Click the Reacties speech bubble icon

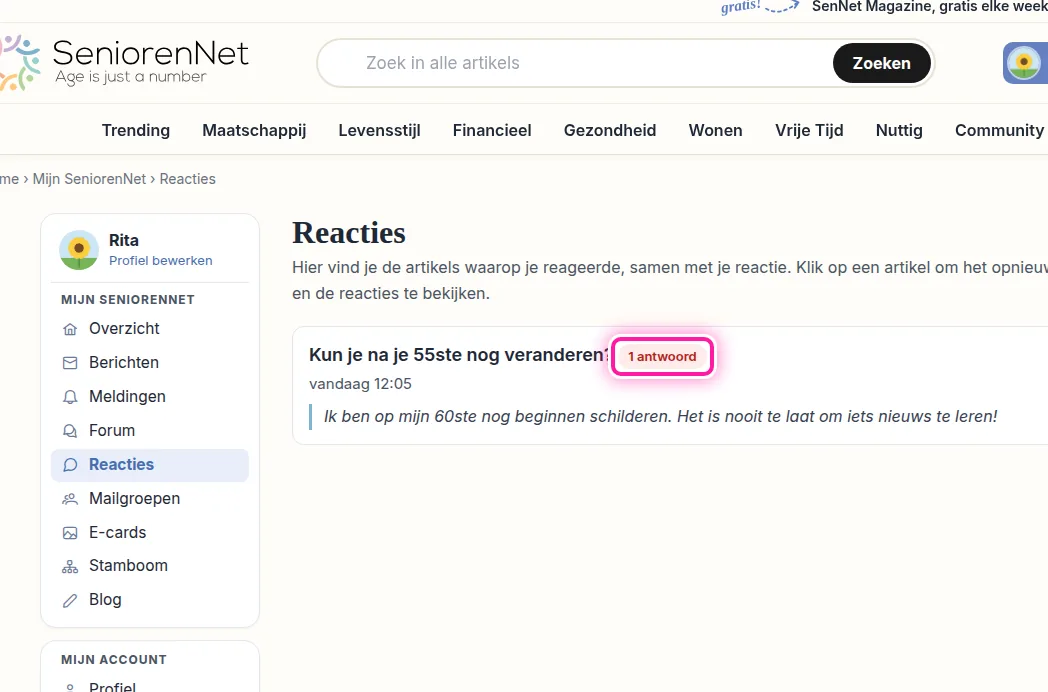pos(70,465)
